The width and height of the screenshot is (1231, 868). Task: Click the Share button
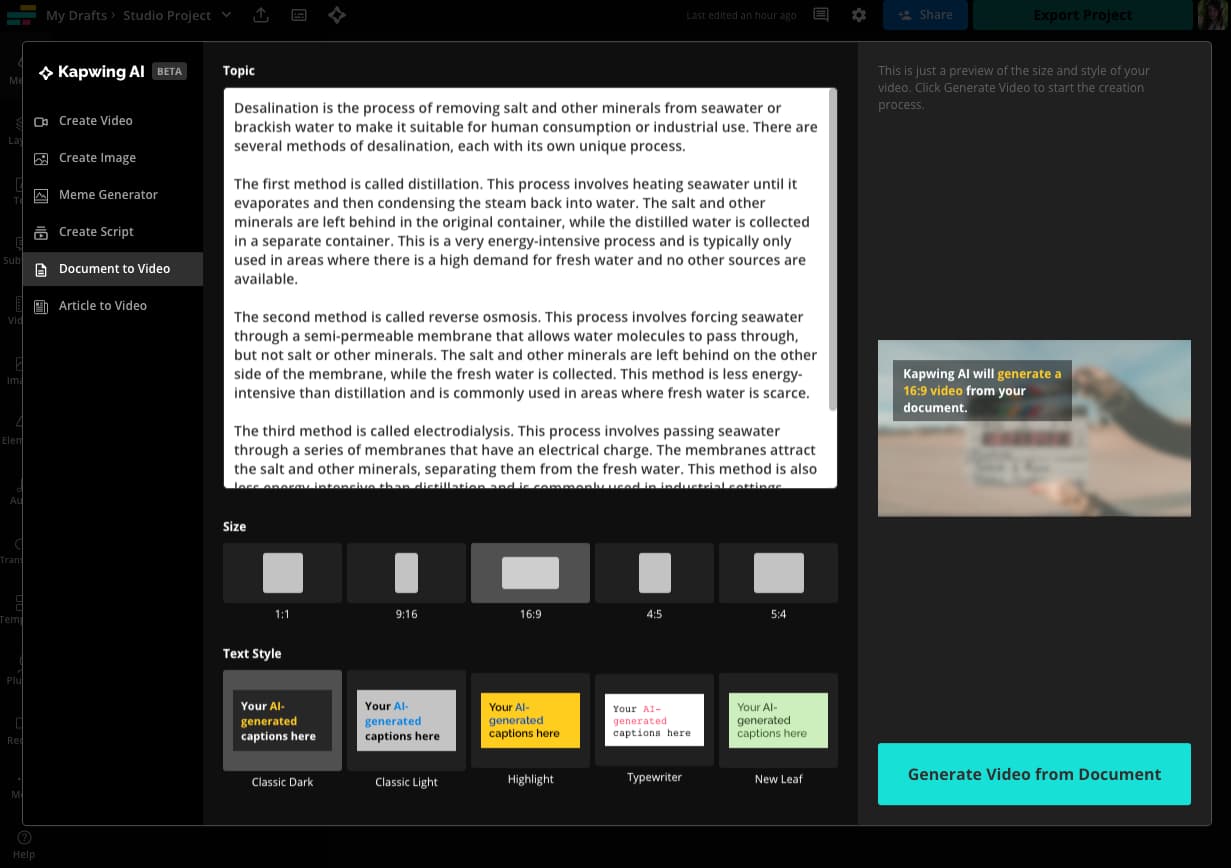point(925,15)
